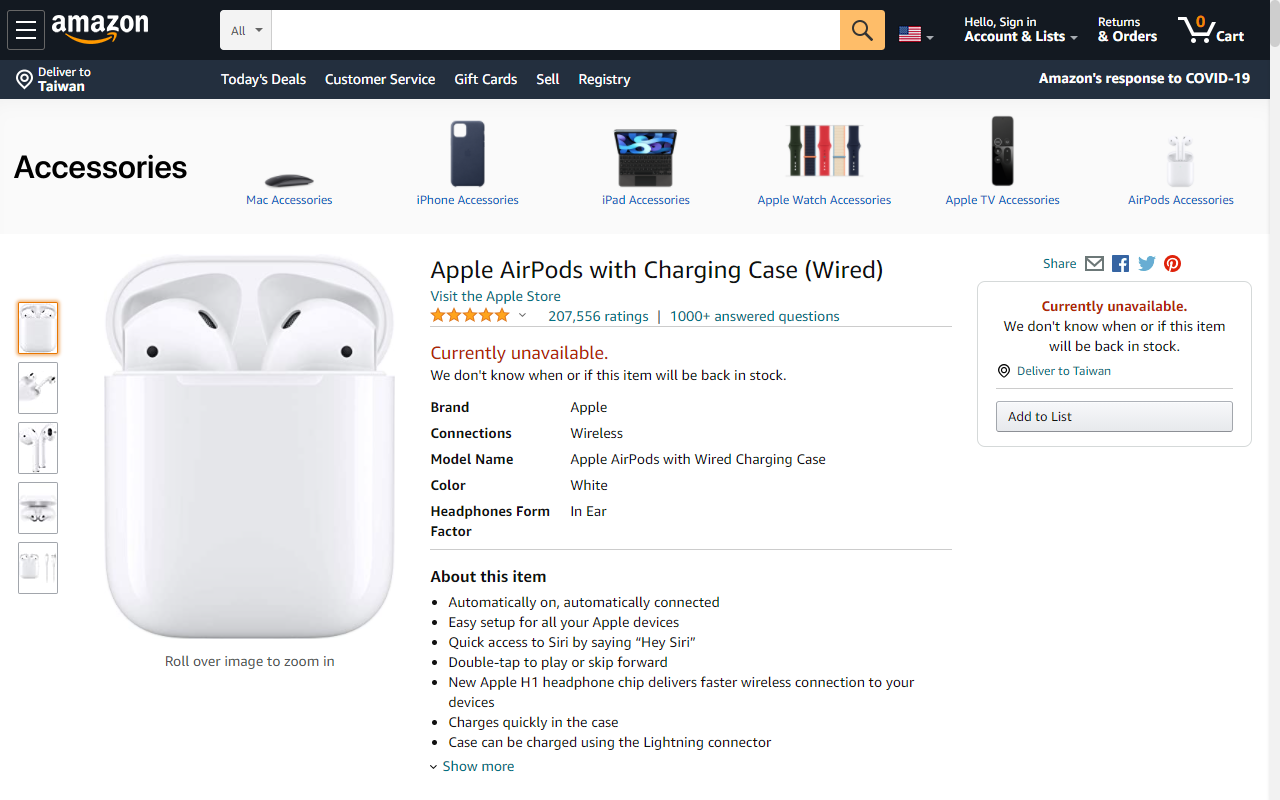Click the five-star rating display

(x=469, y=314)
